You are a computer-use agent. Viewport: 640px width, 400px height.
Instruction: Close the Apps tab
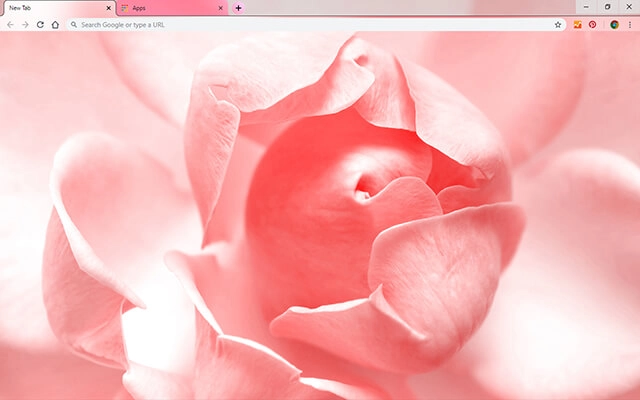coord(220,8)
